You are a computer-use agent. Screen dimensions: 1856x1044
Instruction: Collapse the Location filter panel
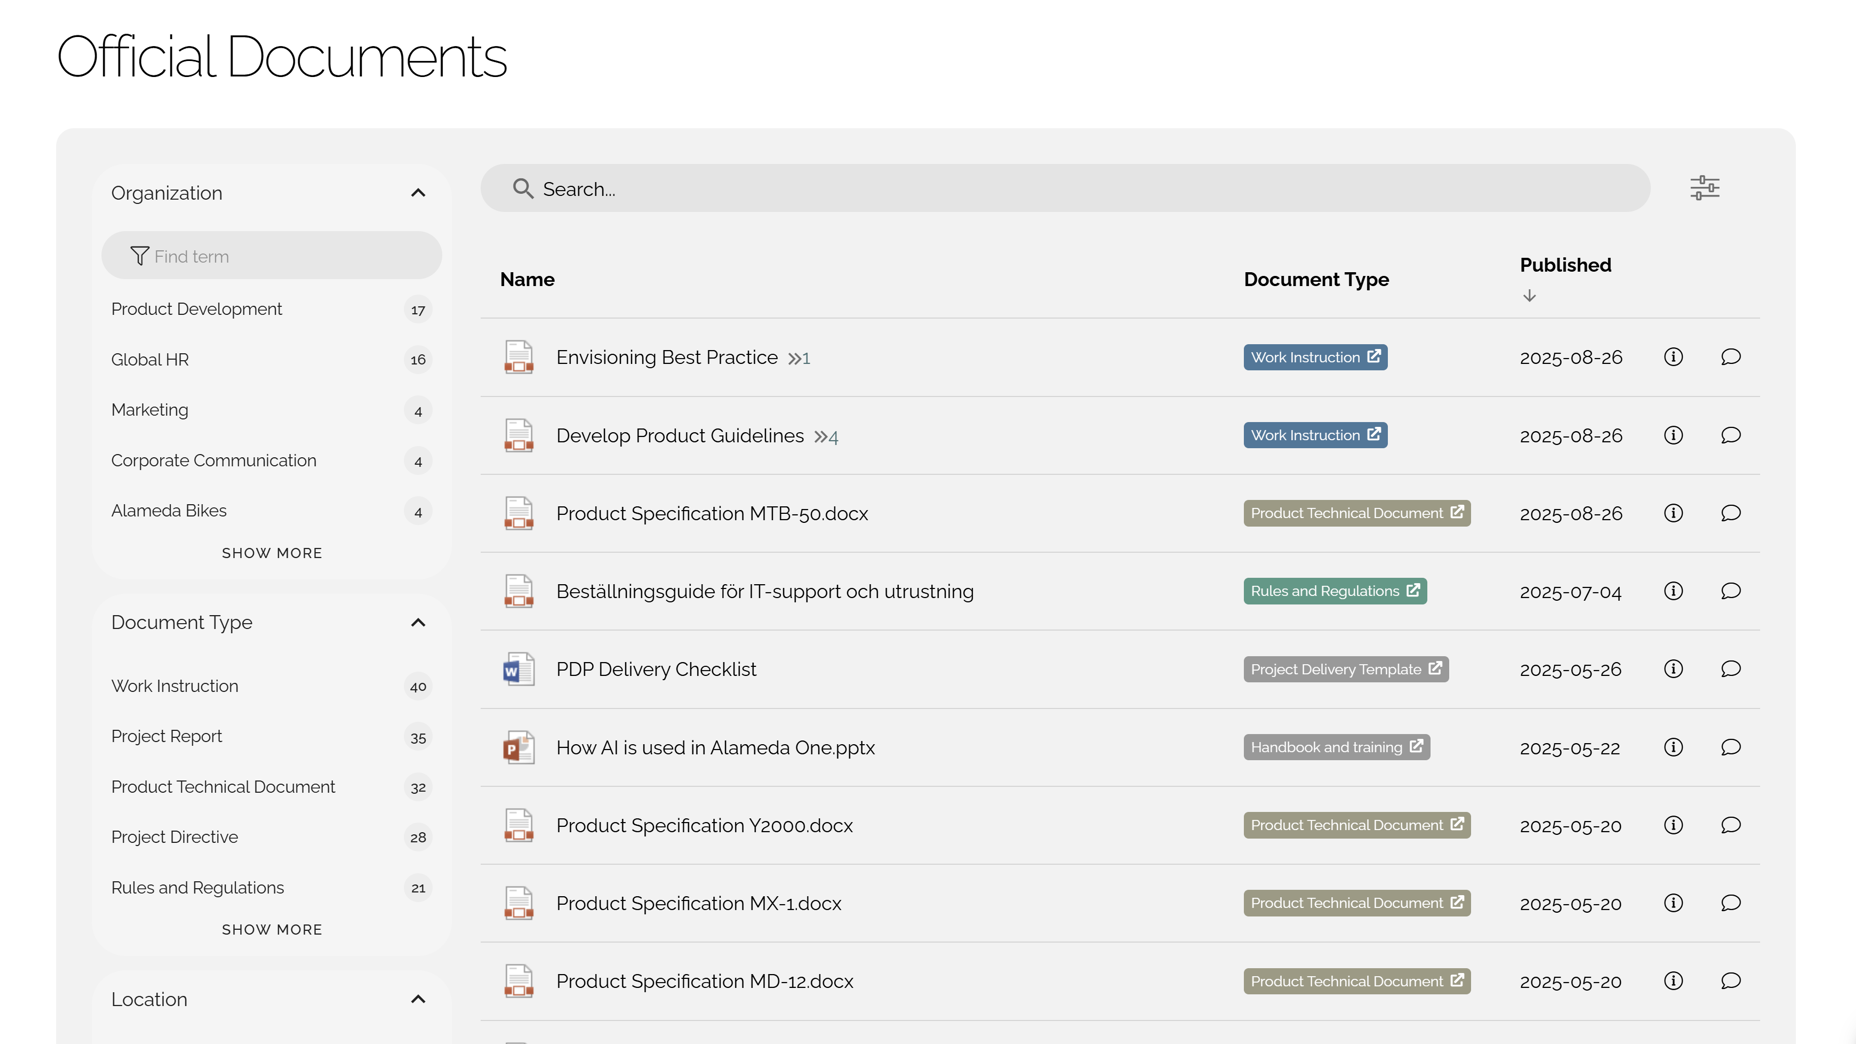(x=418, y=999)
